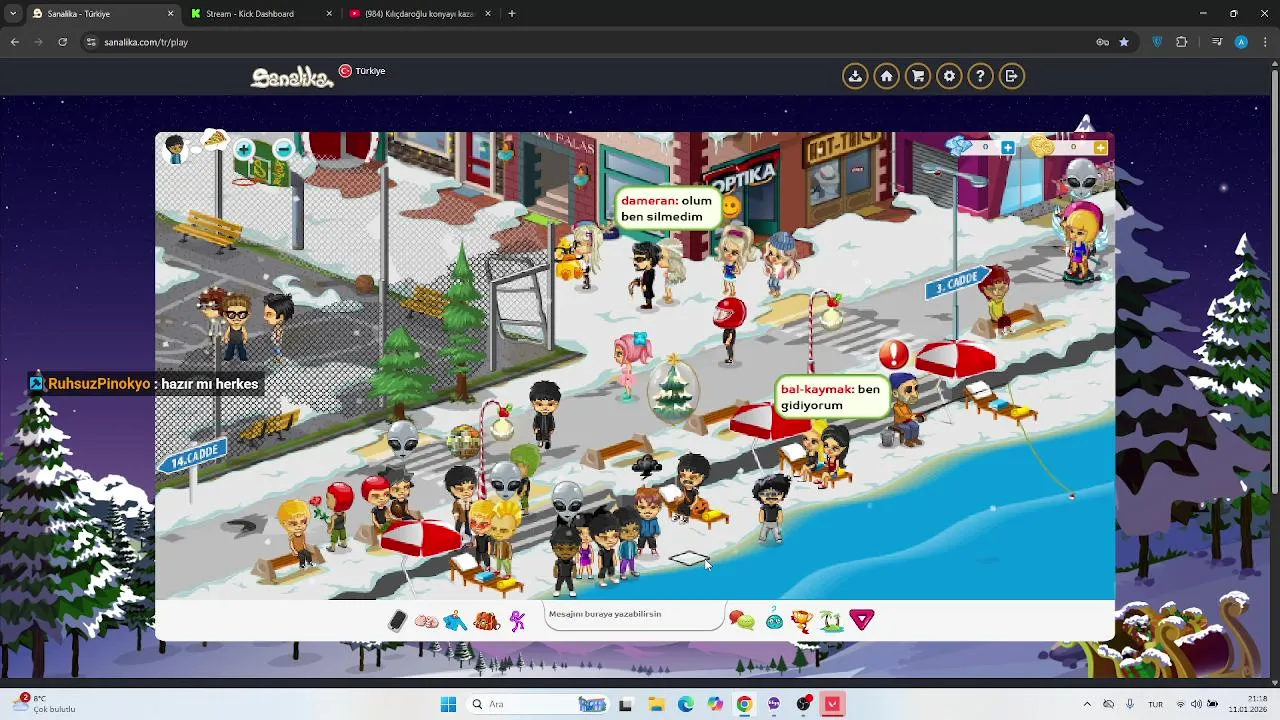Screen dimensions: 1280x720
Task: Click bal-kaymak's chat bubble
Action: [x=830, y=397]
